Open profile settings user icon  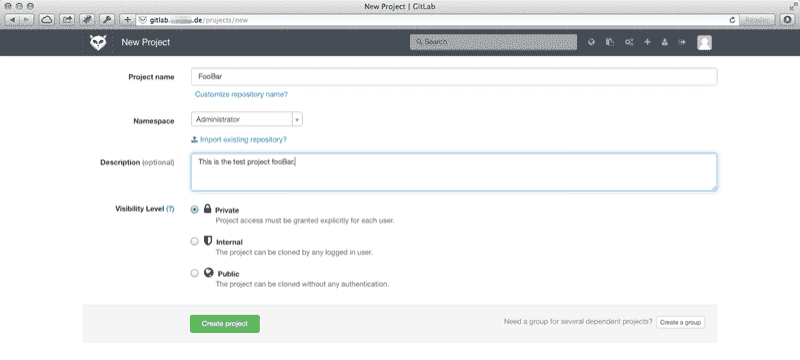pyautogui.click(x=665, y=42)
